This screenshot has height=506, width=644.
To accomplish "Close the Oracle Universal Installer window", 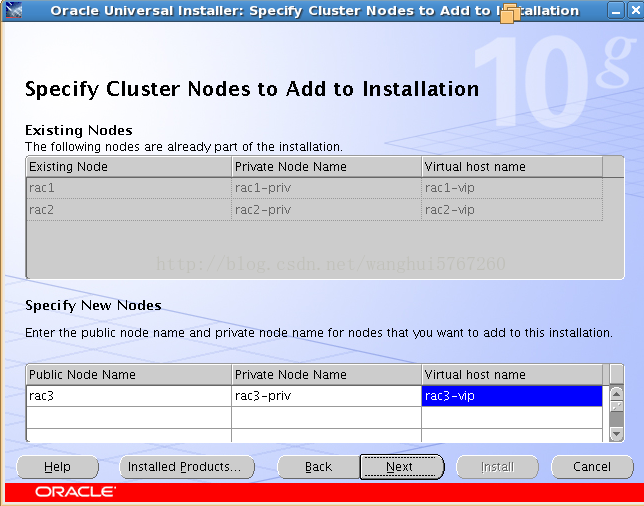I will 635,11.
